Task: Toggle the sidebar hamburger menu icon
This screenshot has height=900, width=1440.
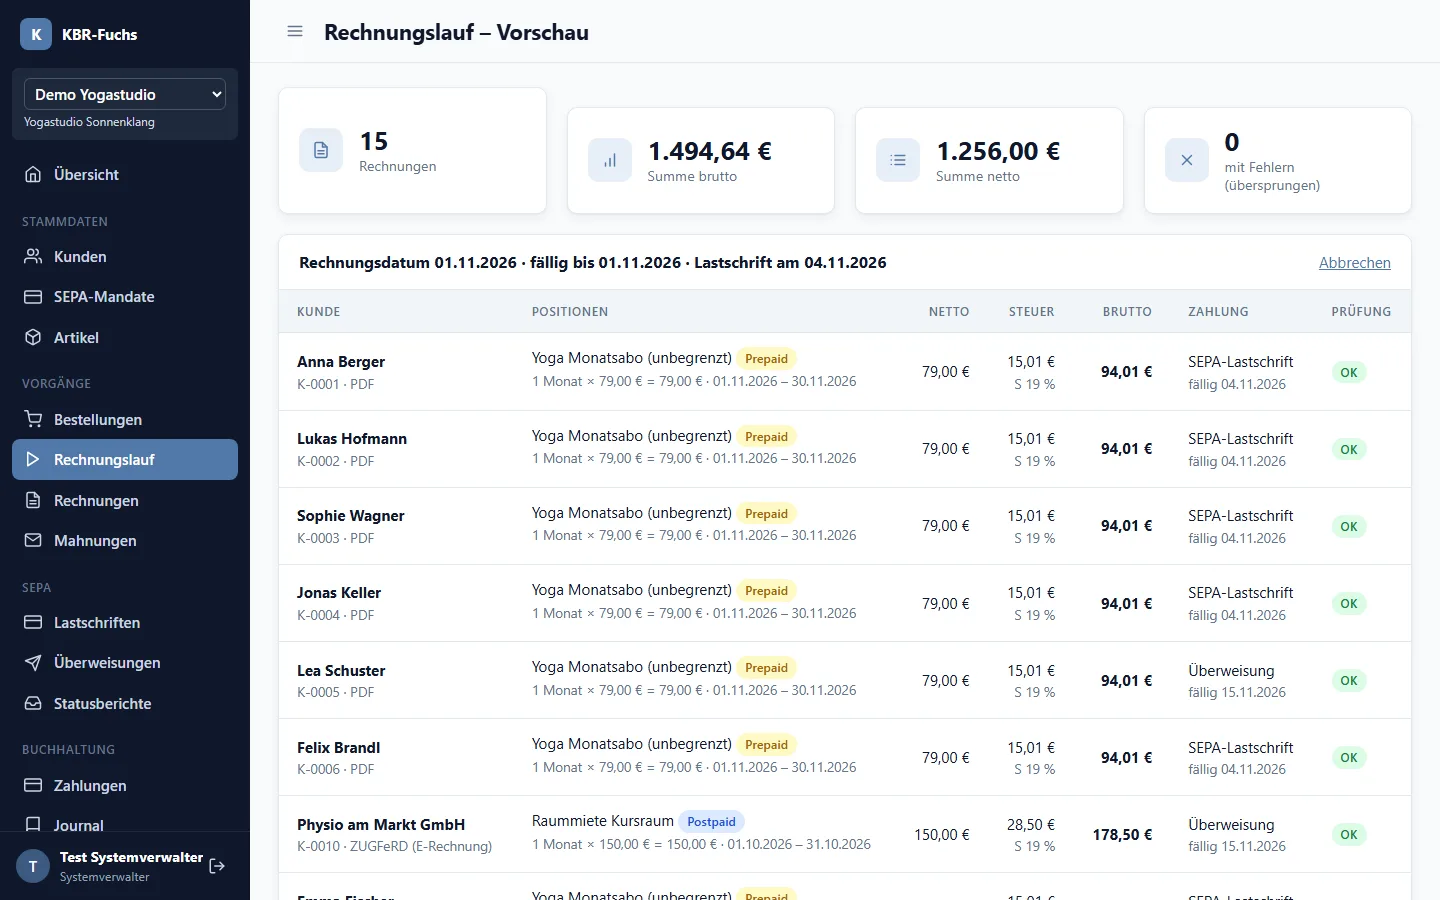Action: [x=295, y=31]
